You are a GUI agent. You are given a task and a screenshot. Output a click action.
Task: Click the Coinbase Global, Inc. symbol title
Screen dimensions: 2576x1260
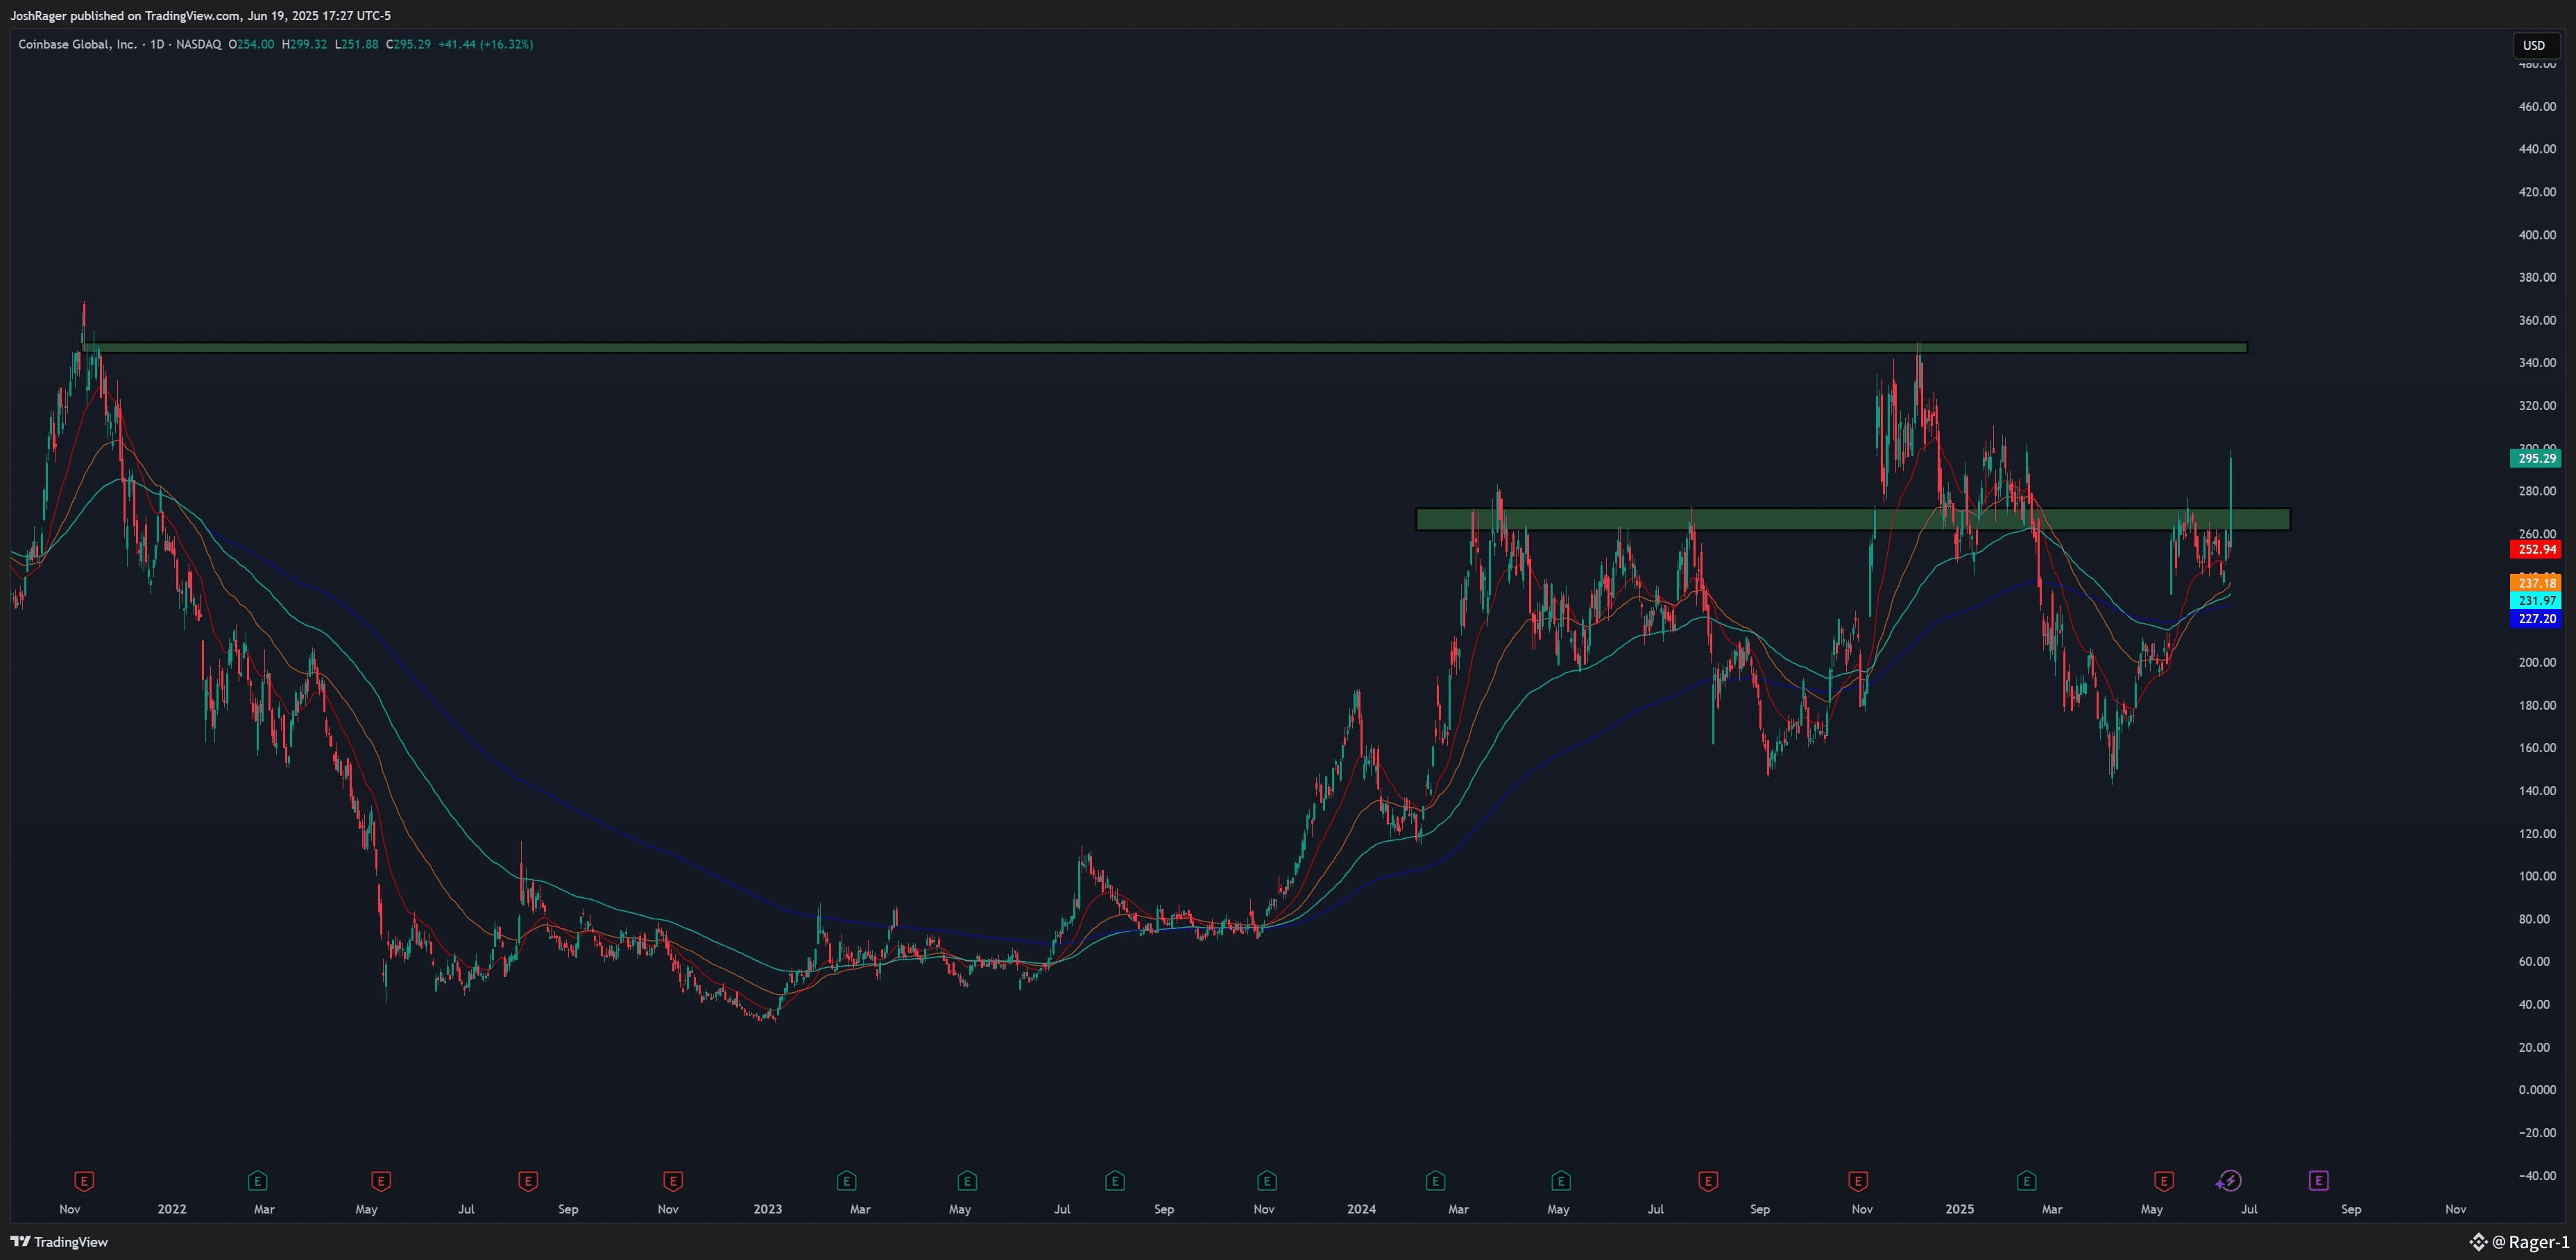click(x=78, y=44)
